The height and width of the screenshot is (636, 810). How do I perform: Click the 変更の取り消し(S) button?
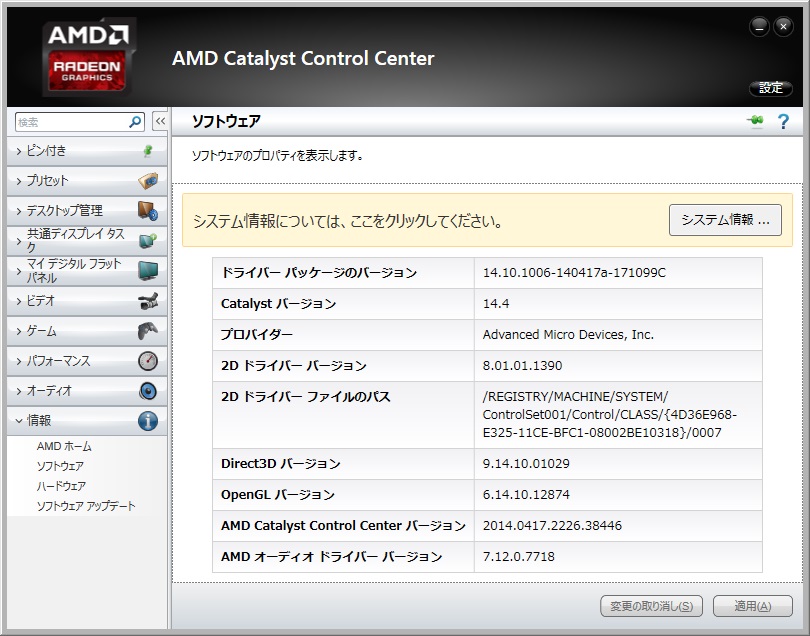click(x=651, y=606)
